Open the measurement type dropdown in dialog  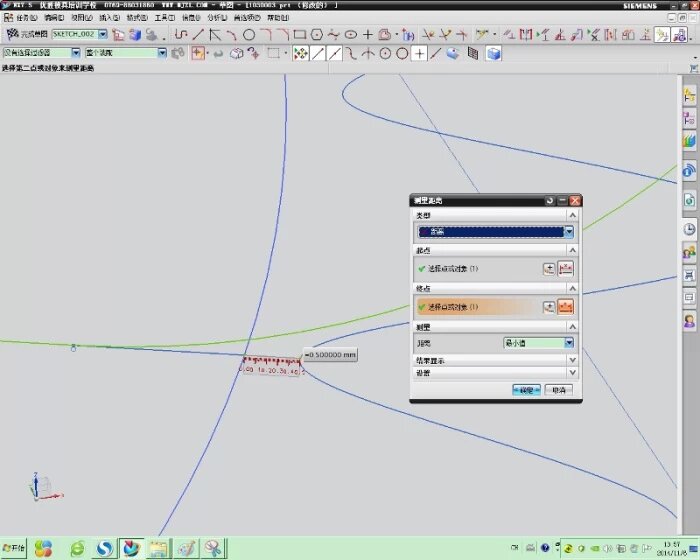569,232
